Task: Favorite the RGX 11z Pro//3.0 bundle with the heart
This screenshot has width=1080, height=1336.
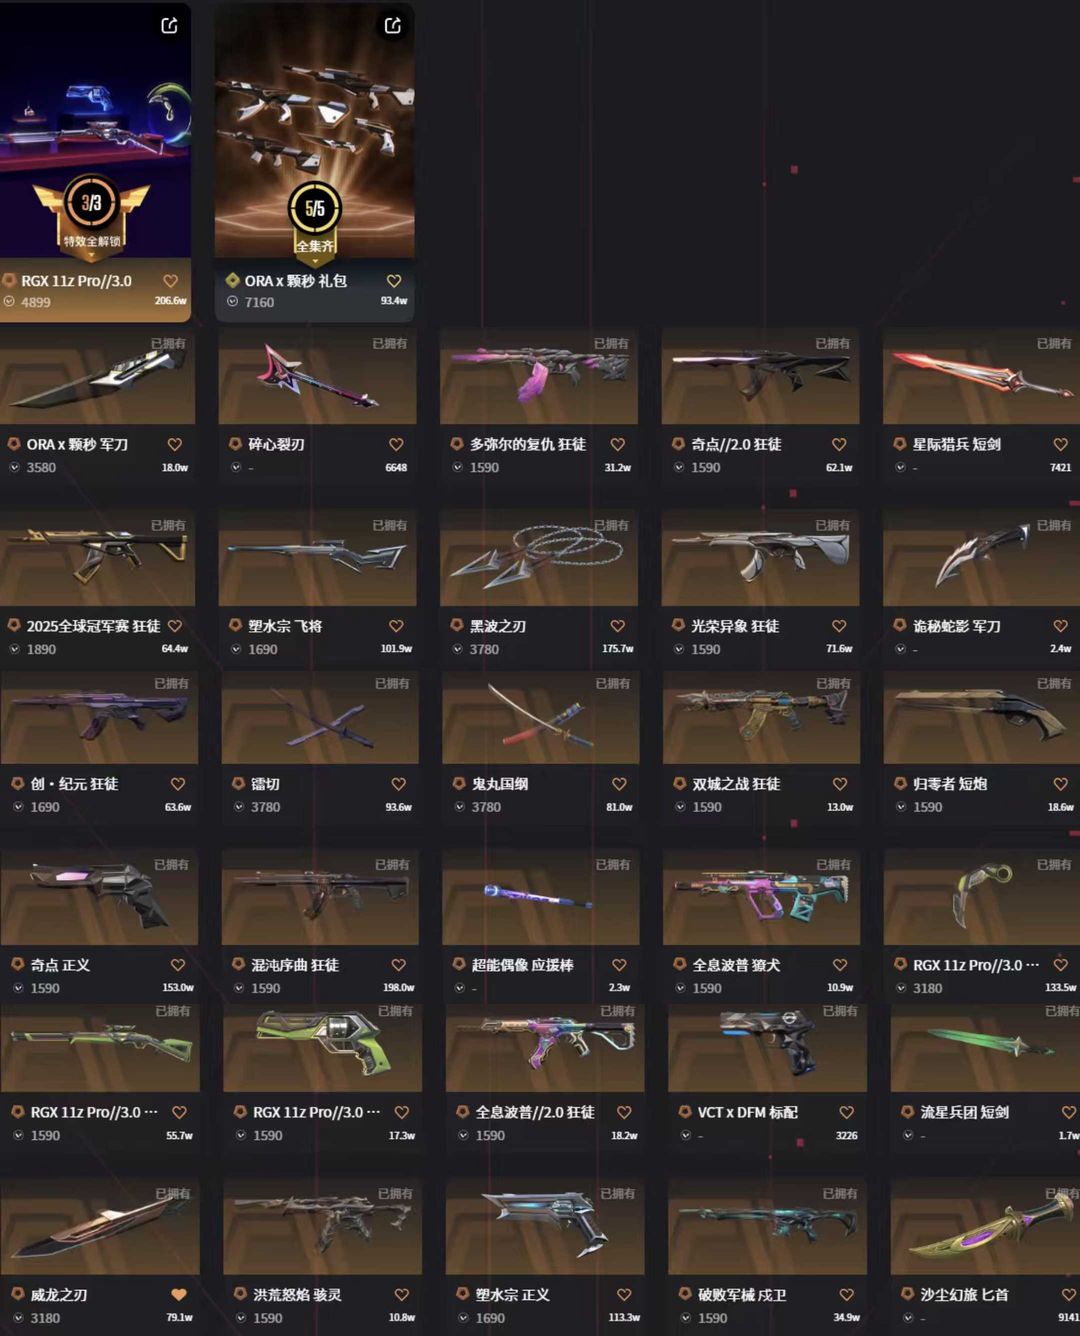Action: [170, 281]
